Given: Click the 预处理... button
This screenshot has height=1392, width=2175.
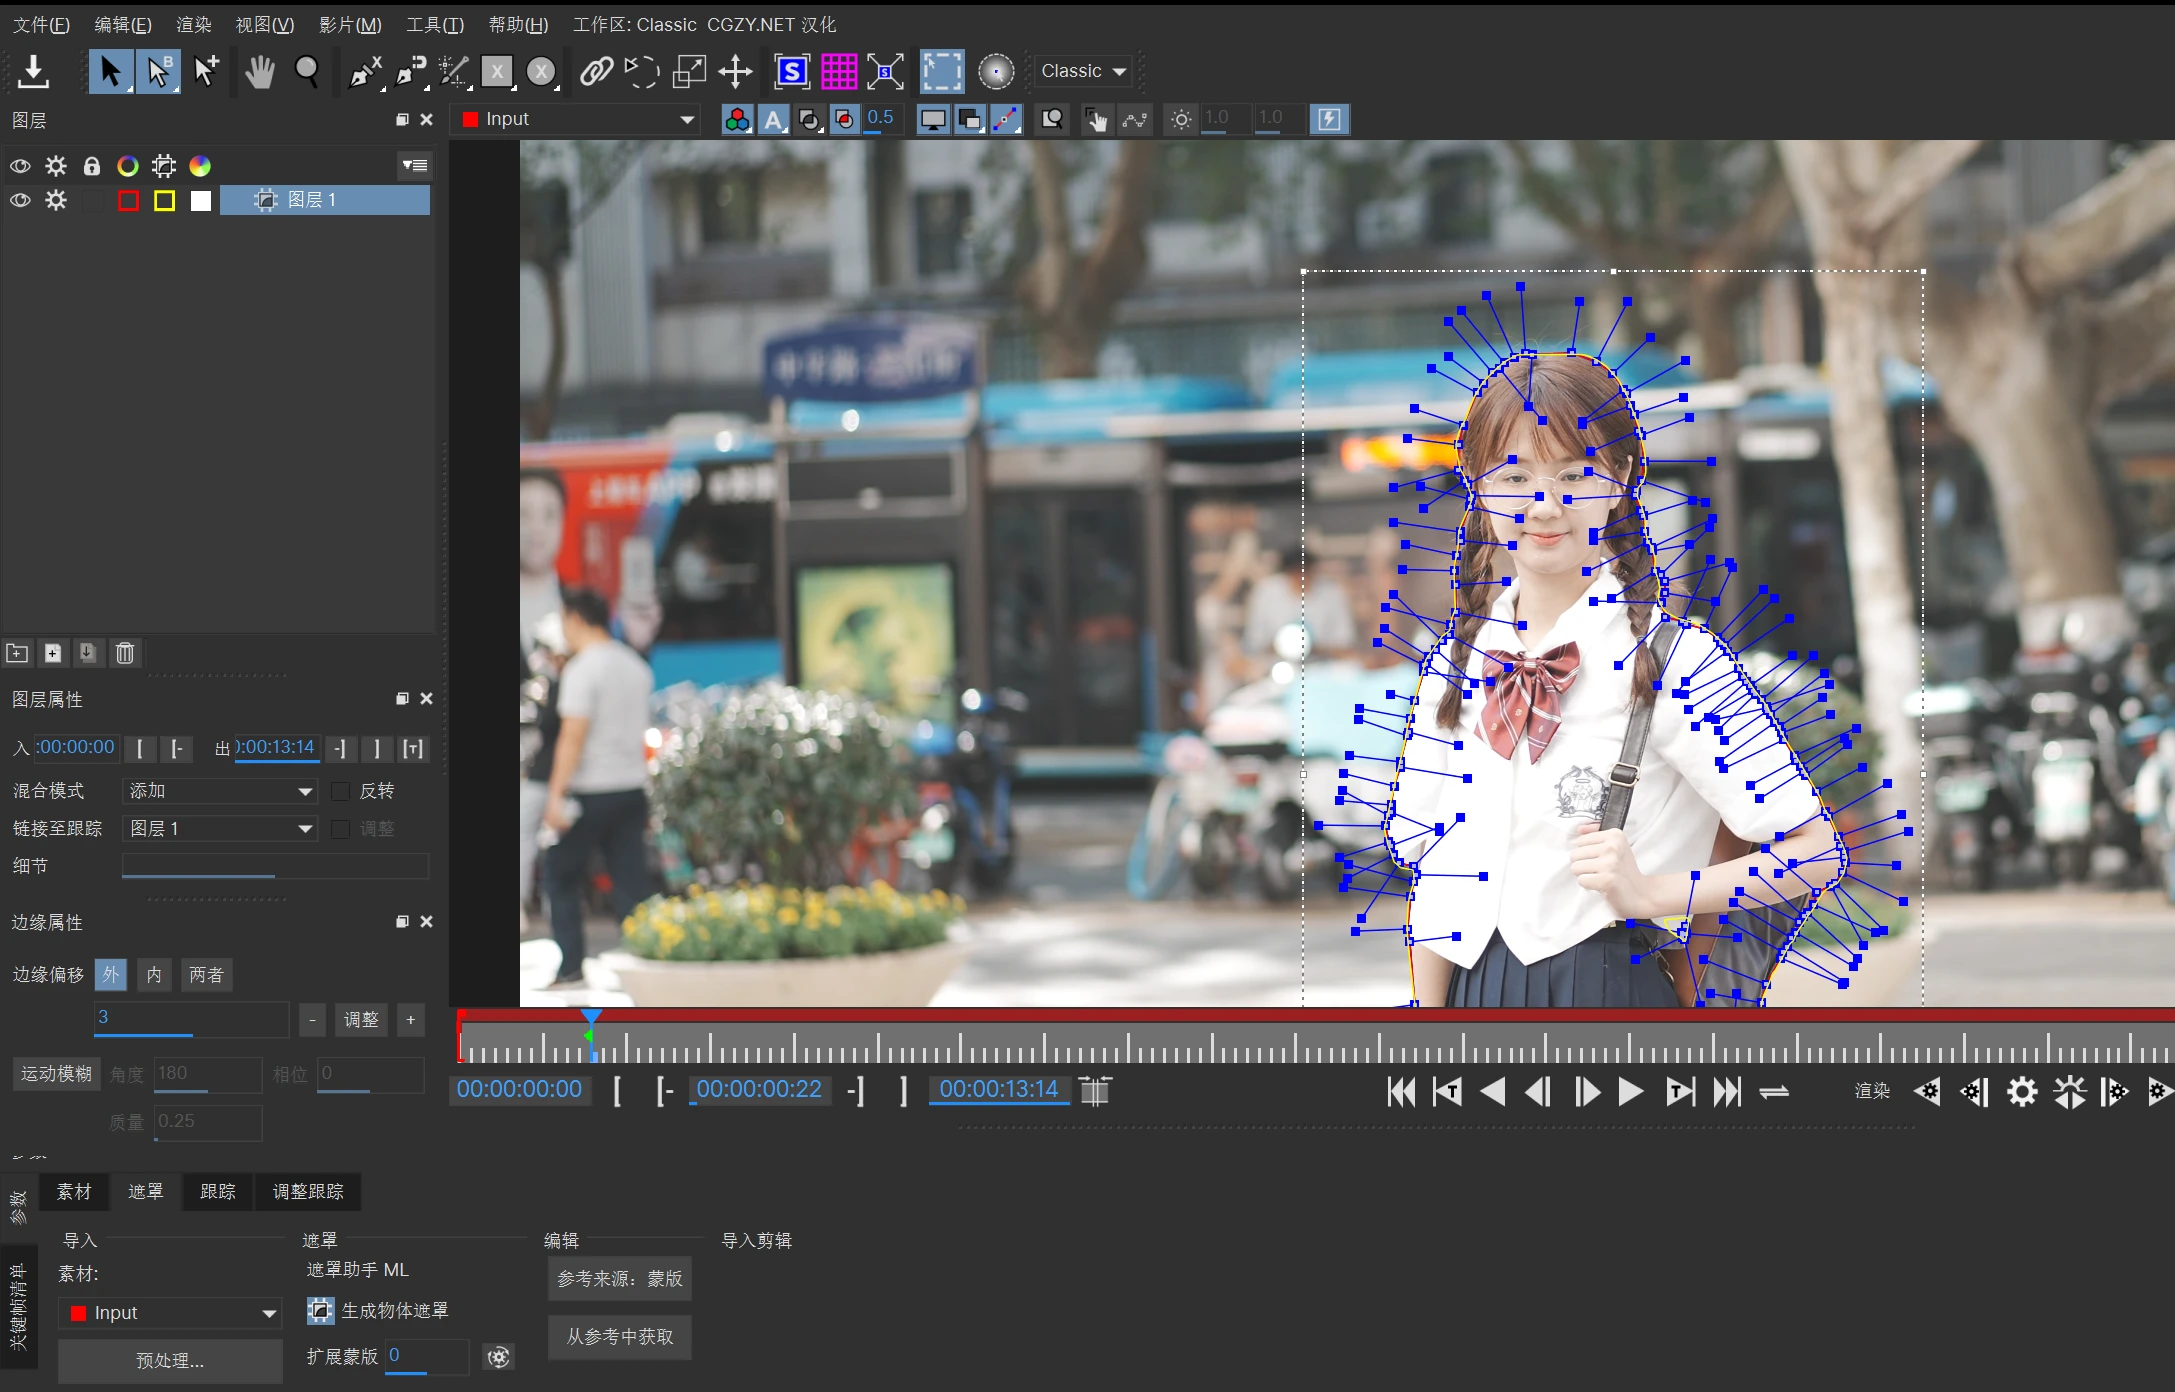Looking at the screenshot, I should pyautogui.click(x=169, y=1361).
